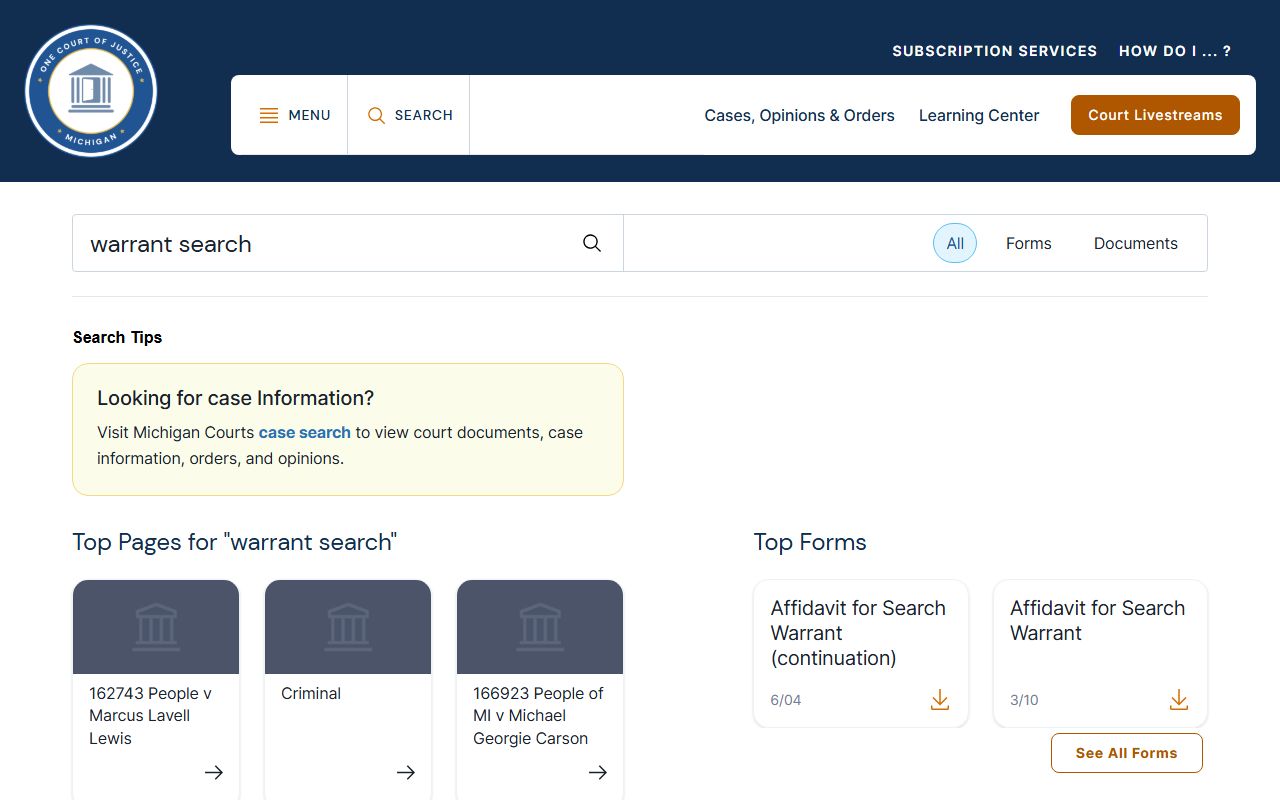Click the courthouse thumbnail above 166923 People of MI

click(x=540, y=627)
